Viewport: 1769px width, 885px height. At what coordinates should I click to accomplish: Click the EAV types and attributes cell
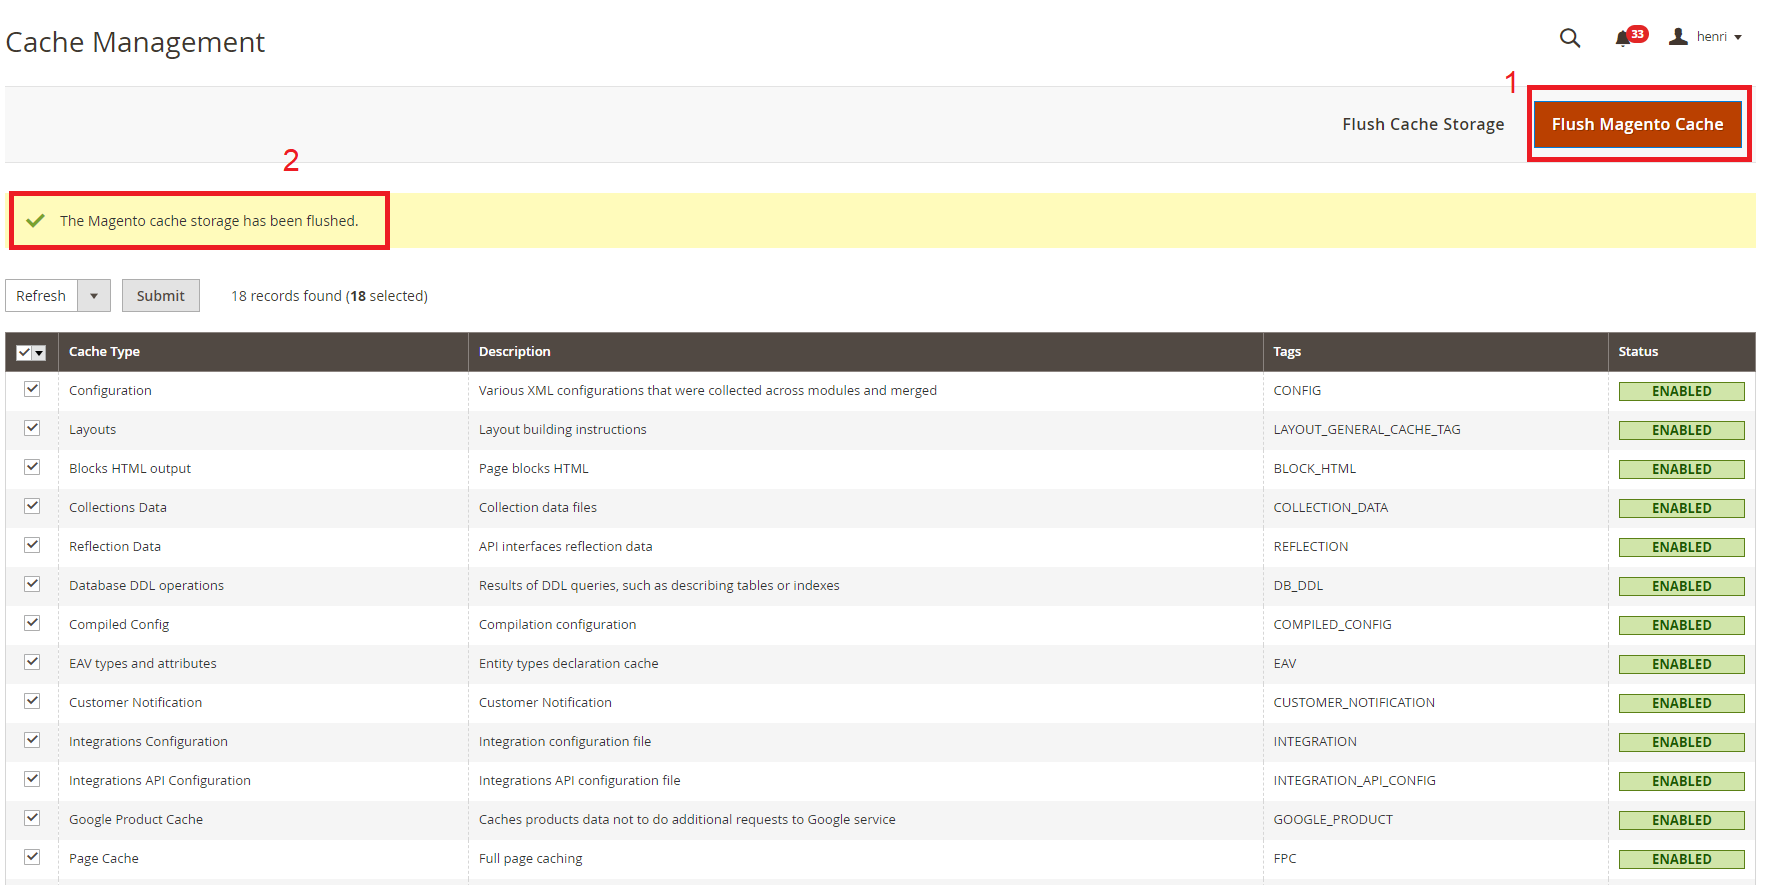click(x=263, y=664)
